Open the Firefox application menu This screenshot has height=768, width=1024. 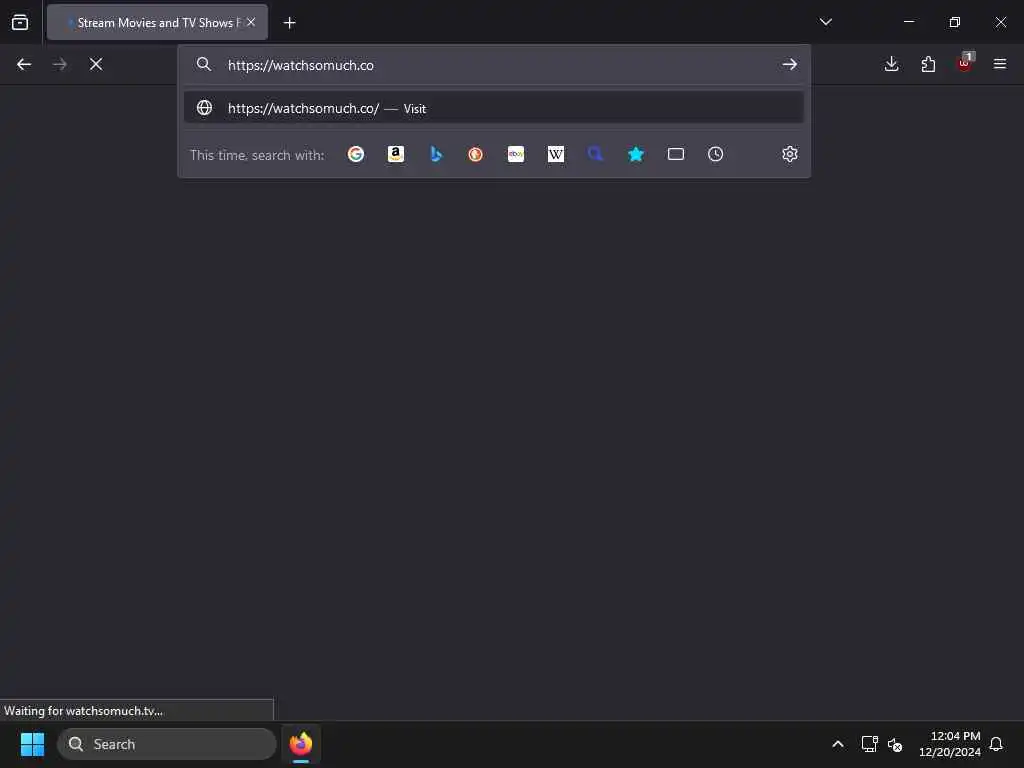(1000, 64)
